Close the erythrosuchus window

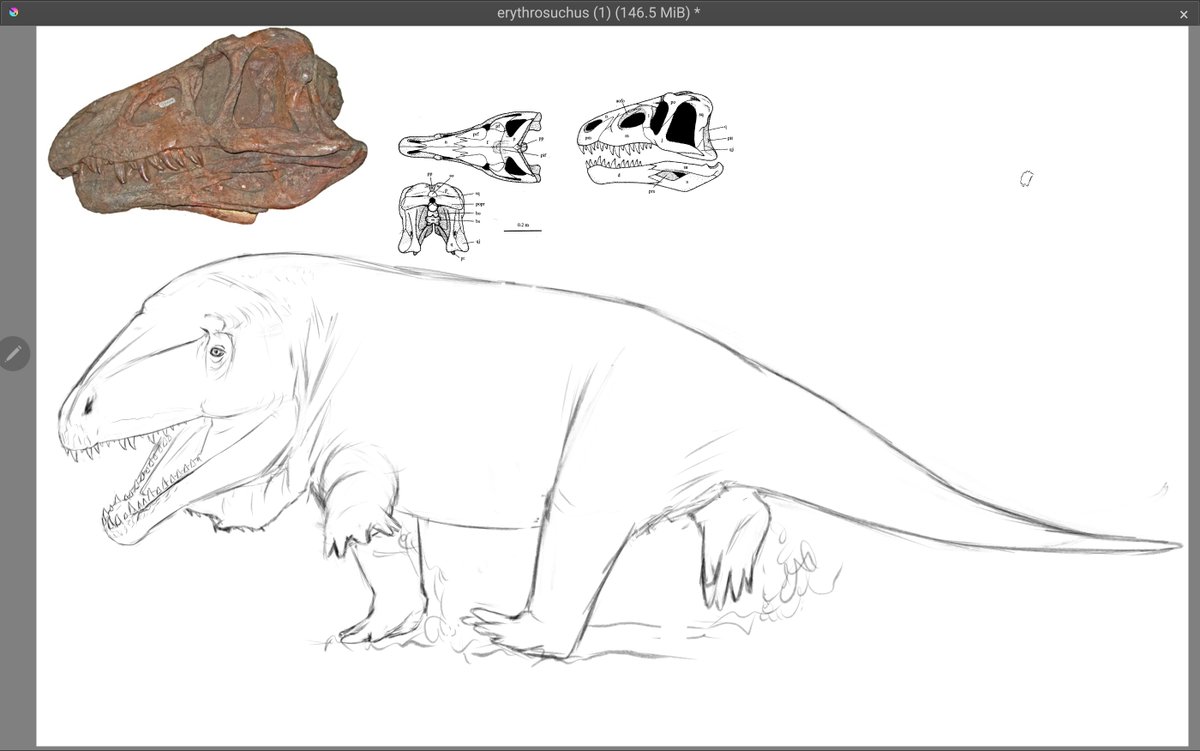click(1184, 13)
